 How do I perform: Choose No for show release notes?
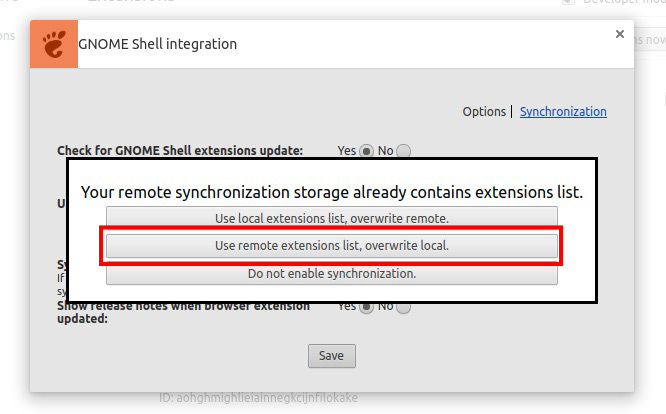[x=404, y=306]
